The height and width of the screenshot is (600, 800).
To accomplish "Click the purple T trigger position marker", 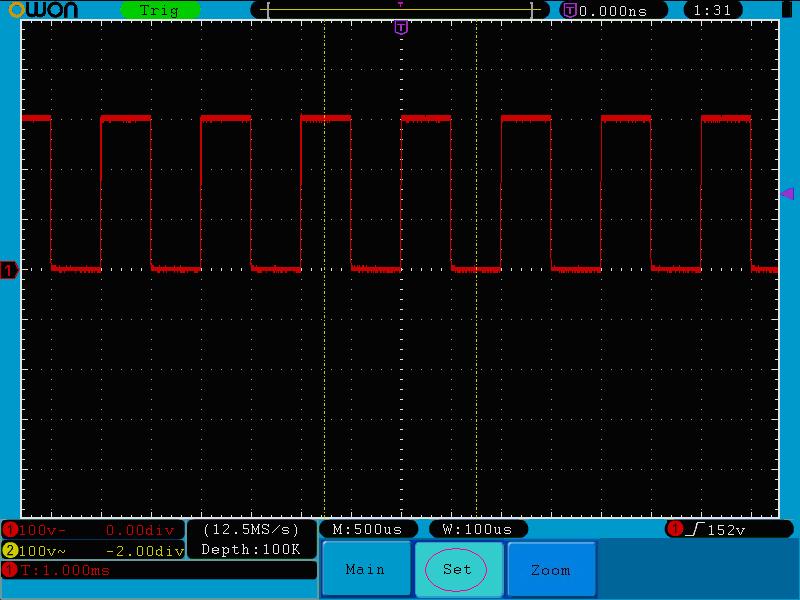I will coord(401,27).
